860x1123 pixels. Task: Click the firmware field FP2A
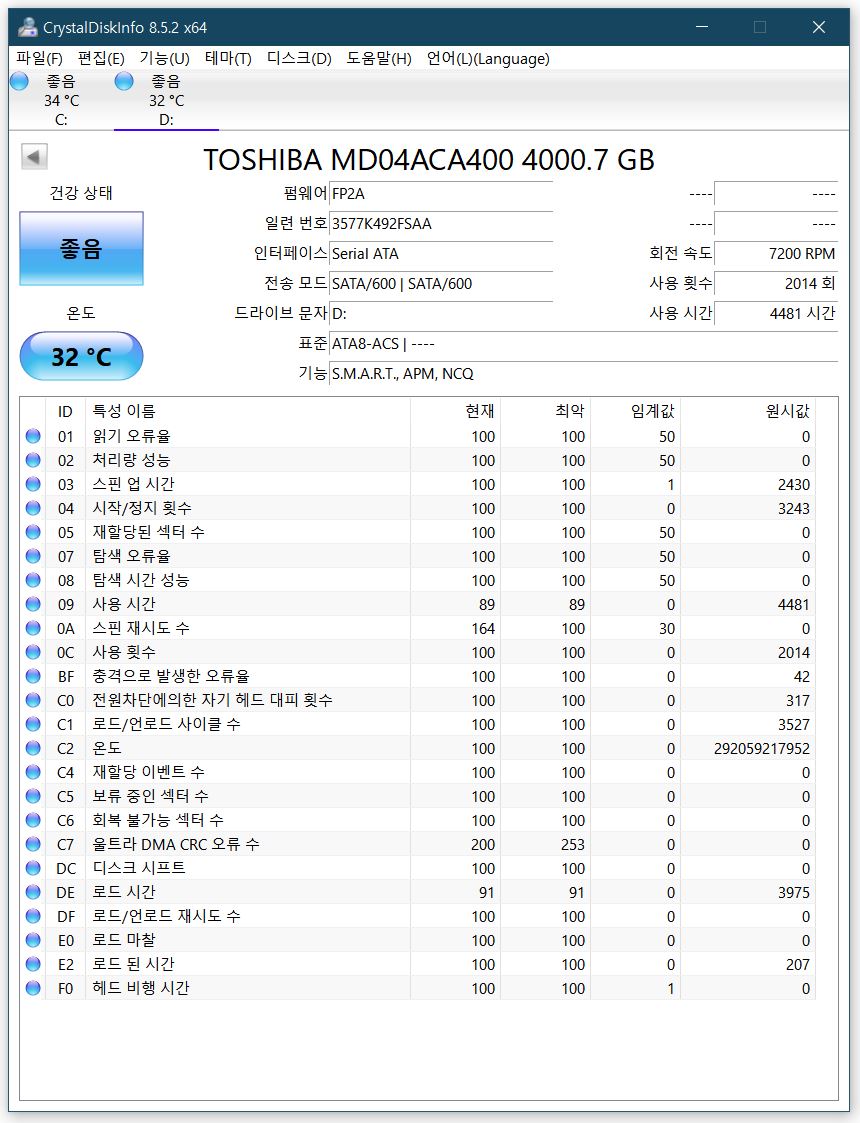click(441, 194)
